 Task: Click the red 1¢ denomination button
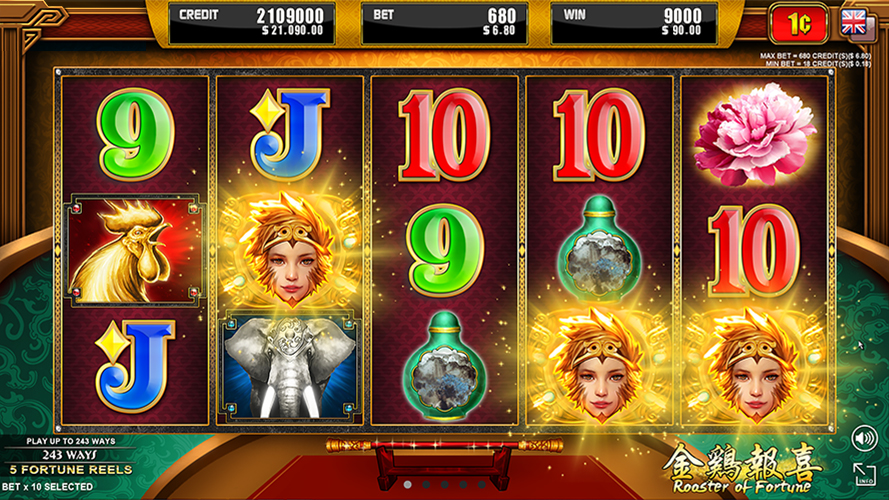(798, 23)
